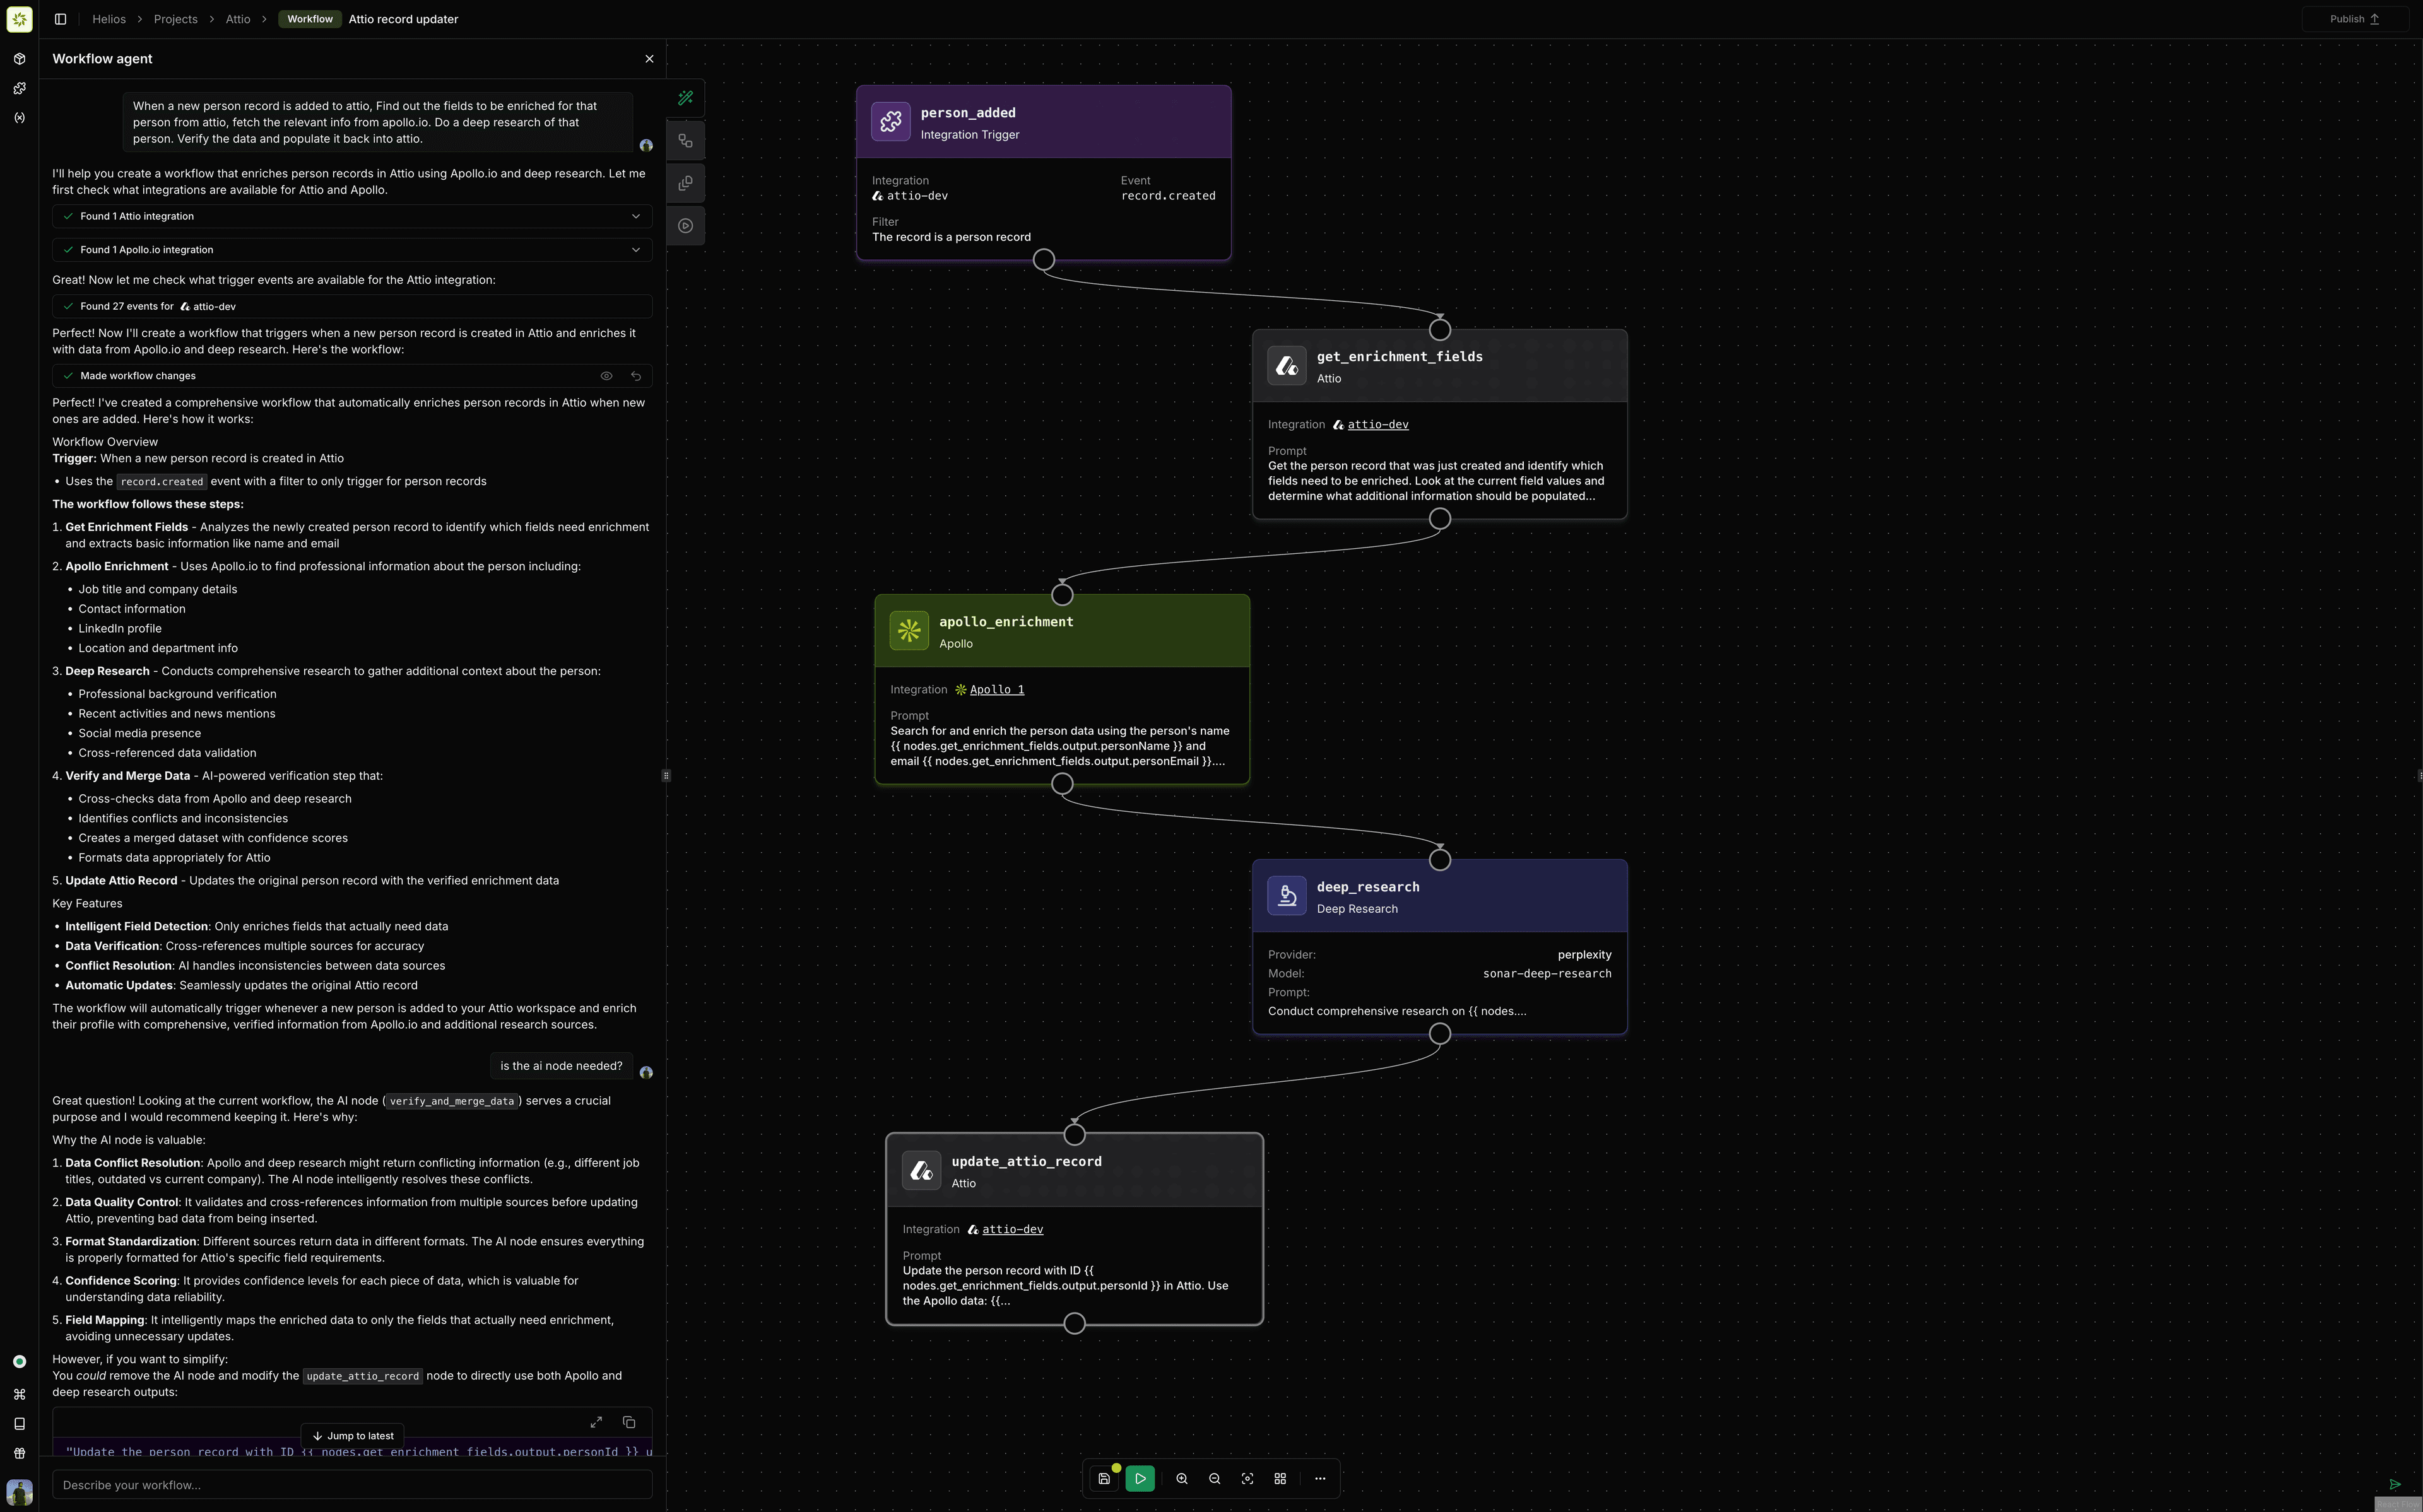Open the three-dots more options menu
Screen dimensions: 2423x1512
pos(1320,1479)
